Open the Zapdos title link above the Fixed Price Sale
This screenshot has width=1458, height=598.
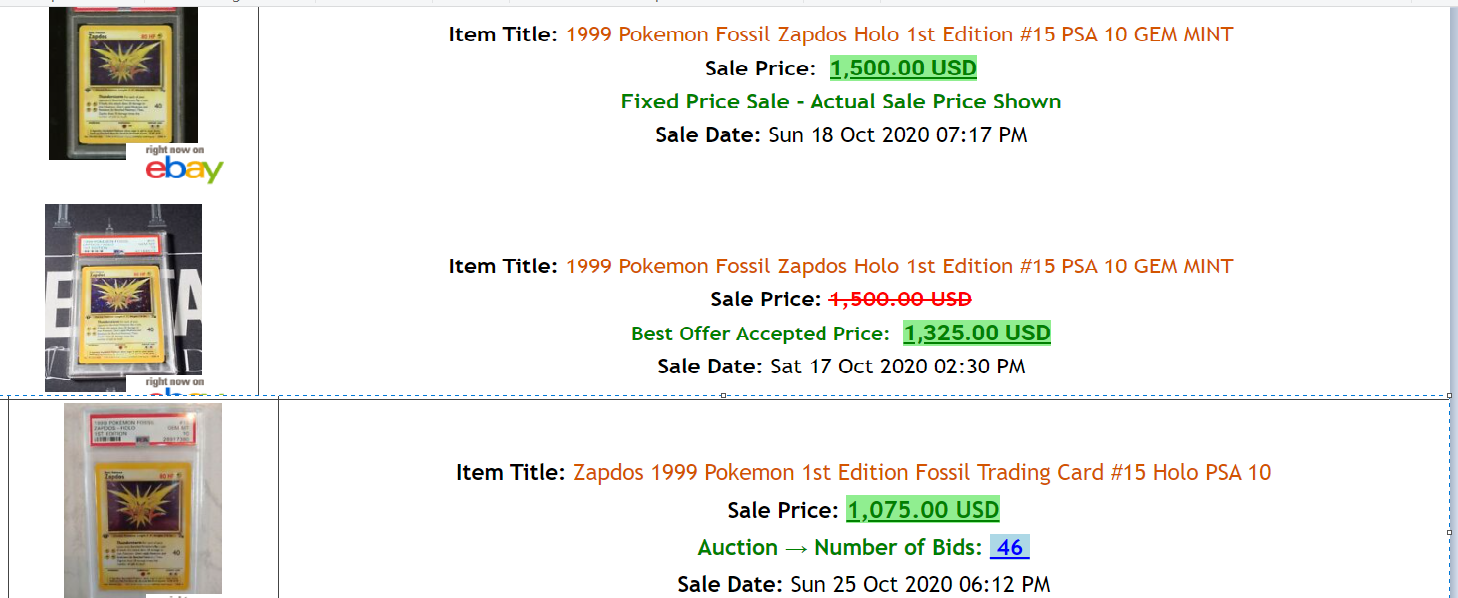900,35
